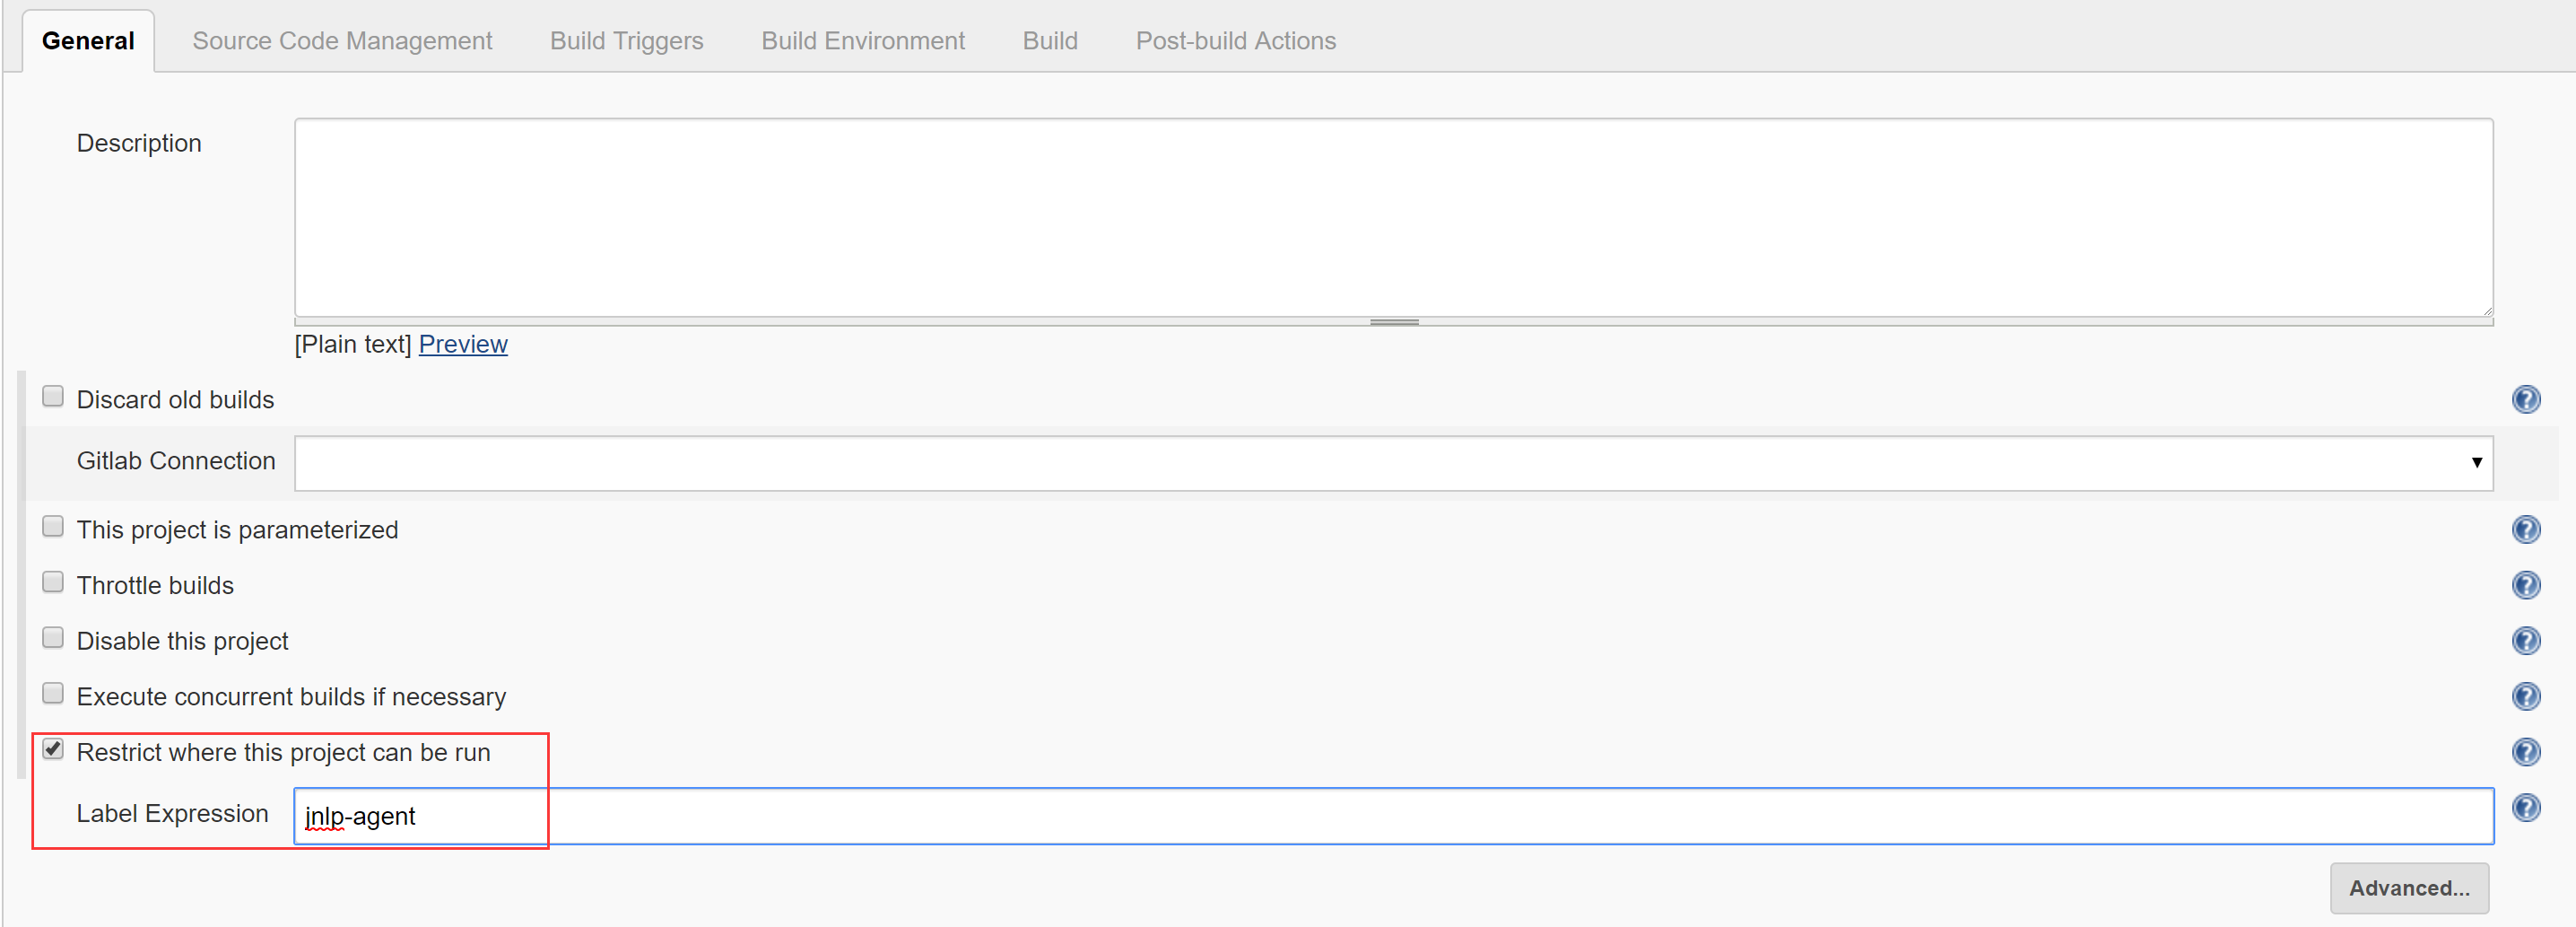Open help for Discard old builds
Image resolution: width=2576 pixels, height=927 pixels.
tap(2525, 400)
